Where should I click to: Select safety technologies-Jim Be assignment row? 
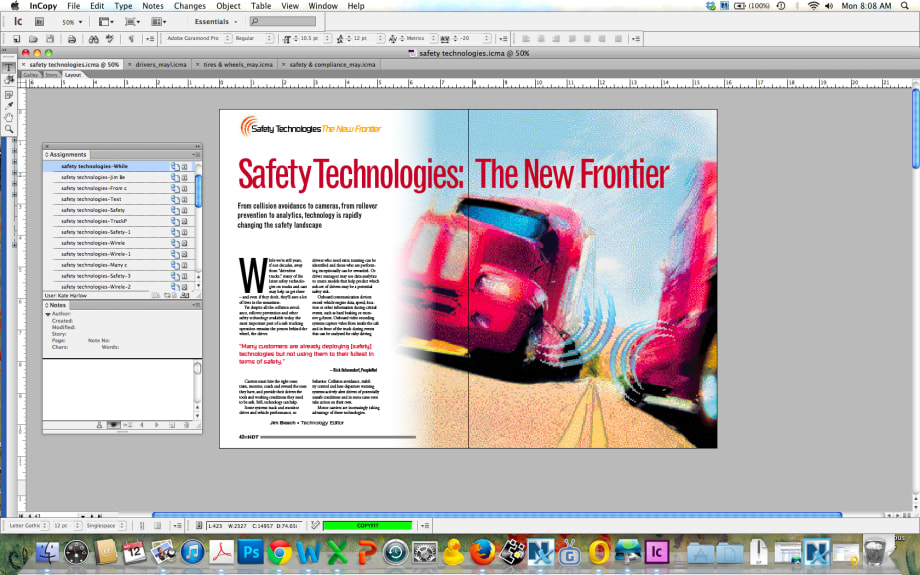119,177
